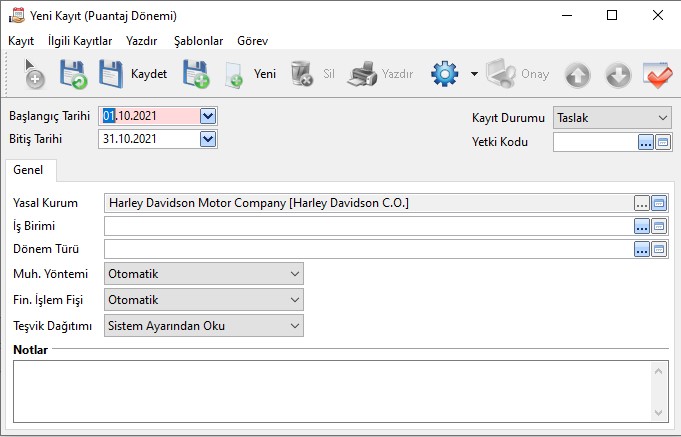Open the Bitiş Tarihi date picker dropdown
Screen dimensions: 681x437
(208, 139)
